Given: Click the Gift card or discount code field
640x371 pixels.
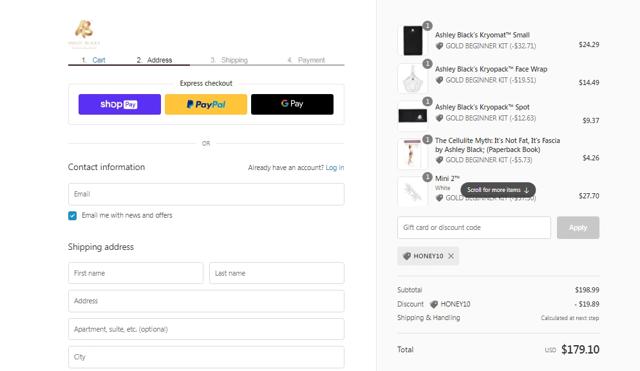Looking at the screenshot, I should [474, 228].
